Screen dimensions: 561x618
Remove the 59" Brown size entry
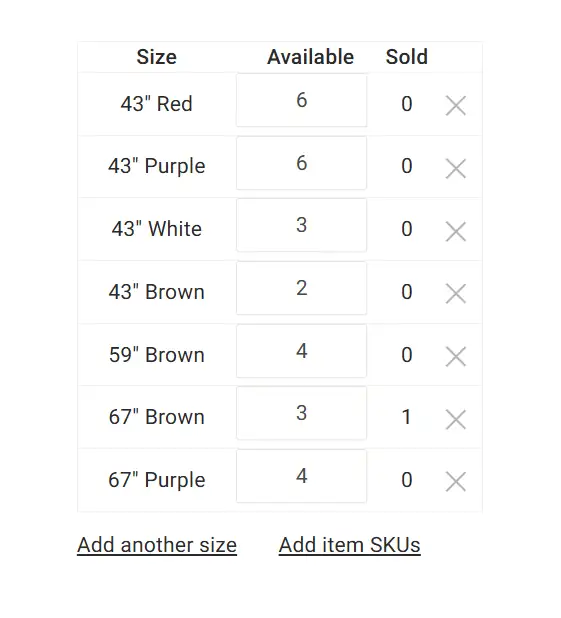tap(455, 356)
